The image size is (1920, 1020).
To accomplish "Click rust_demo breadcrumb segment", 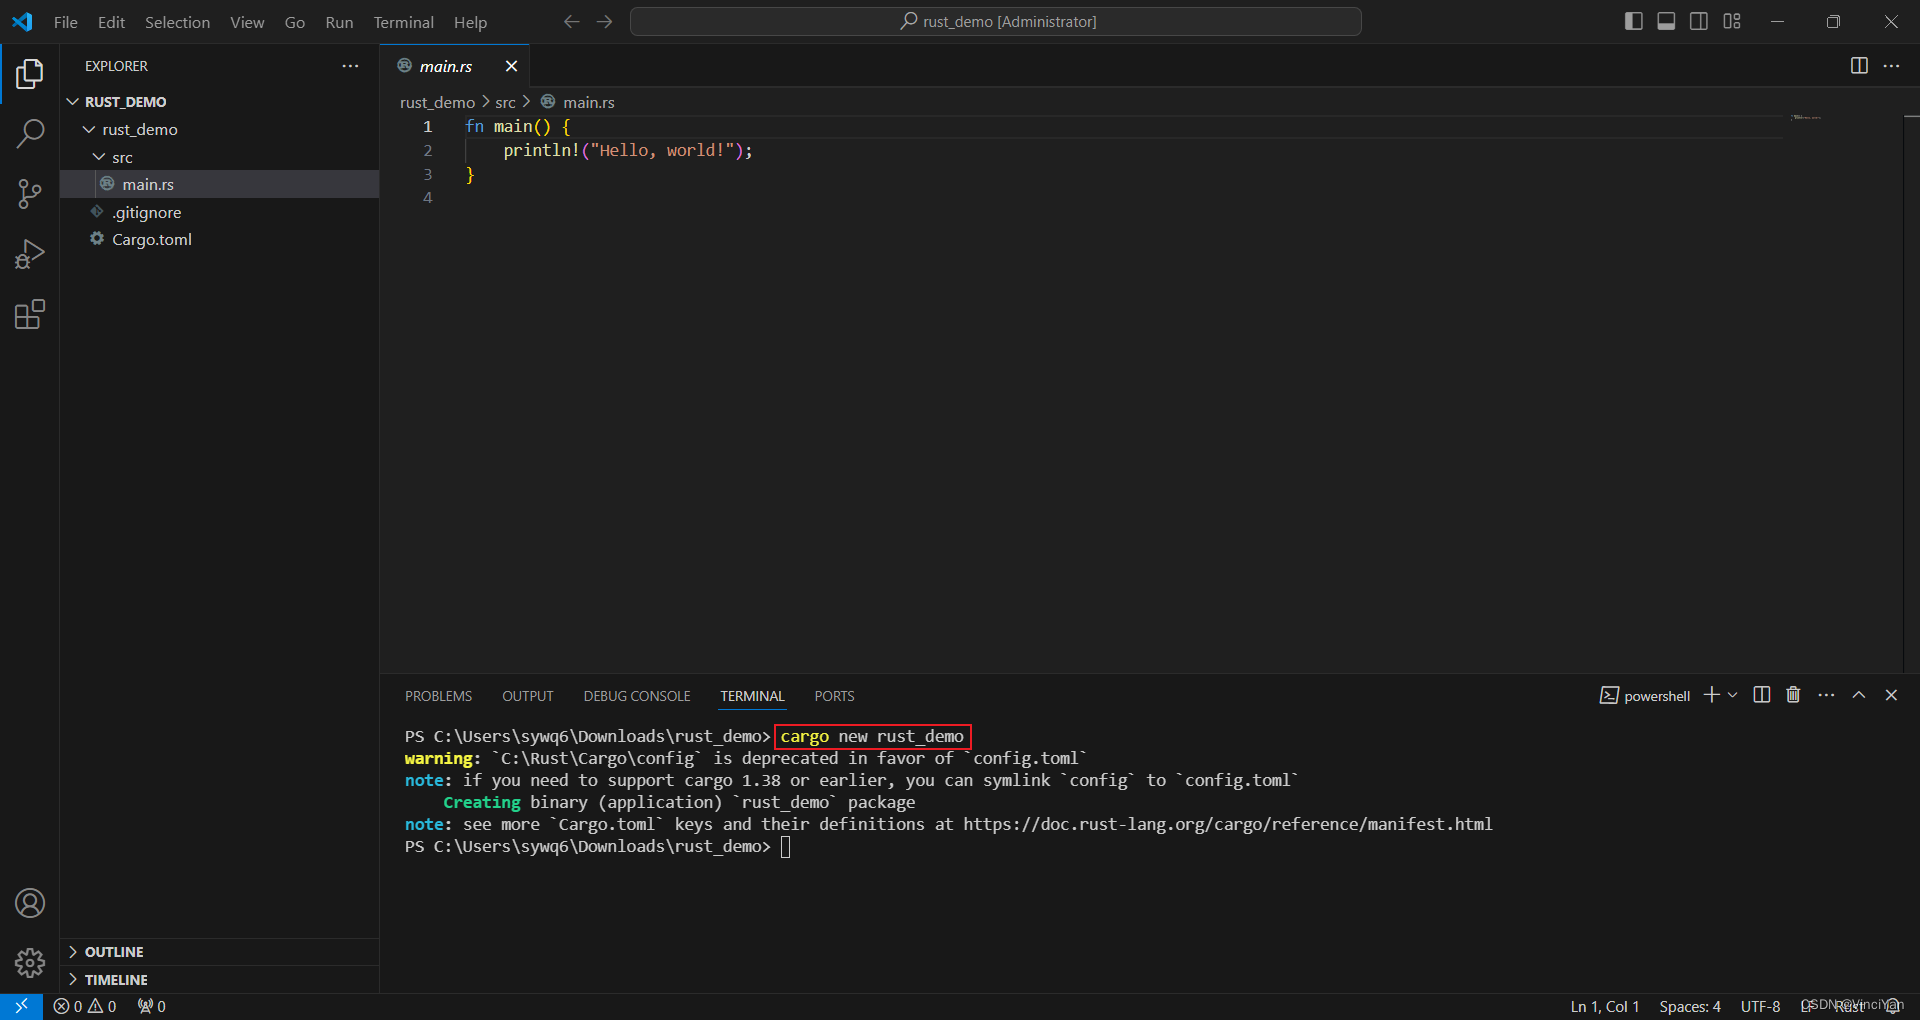I will 437,102.
